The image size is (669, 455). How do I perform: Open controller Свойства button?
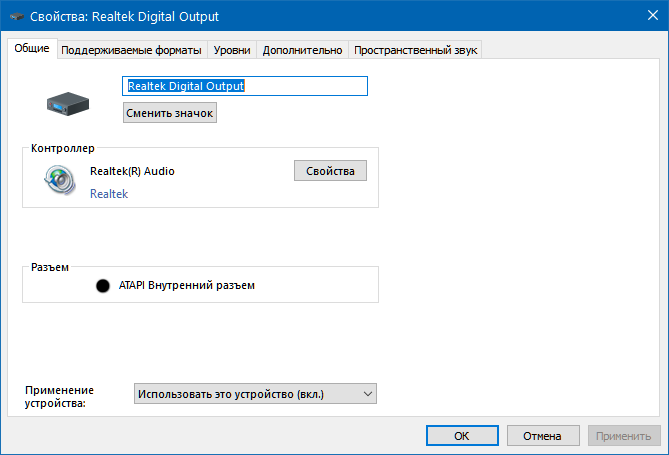tap(330, 171)
